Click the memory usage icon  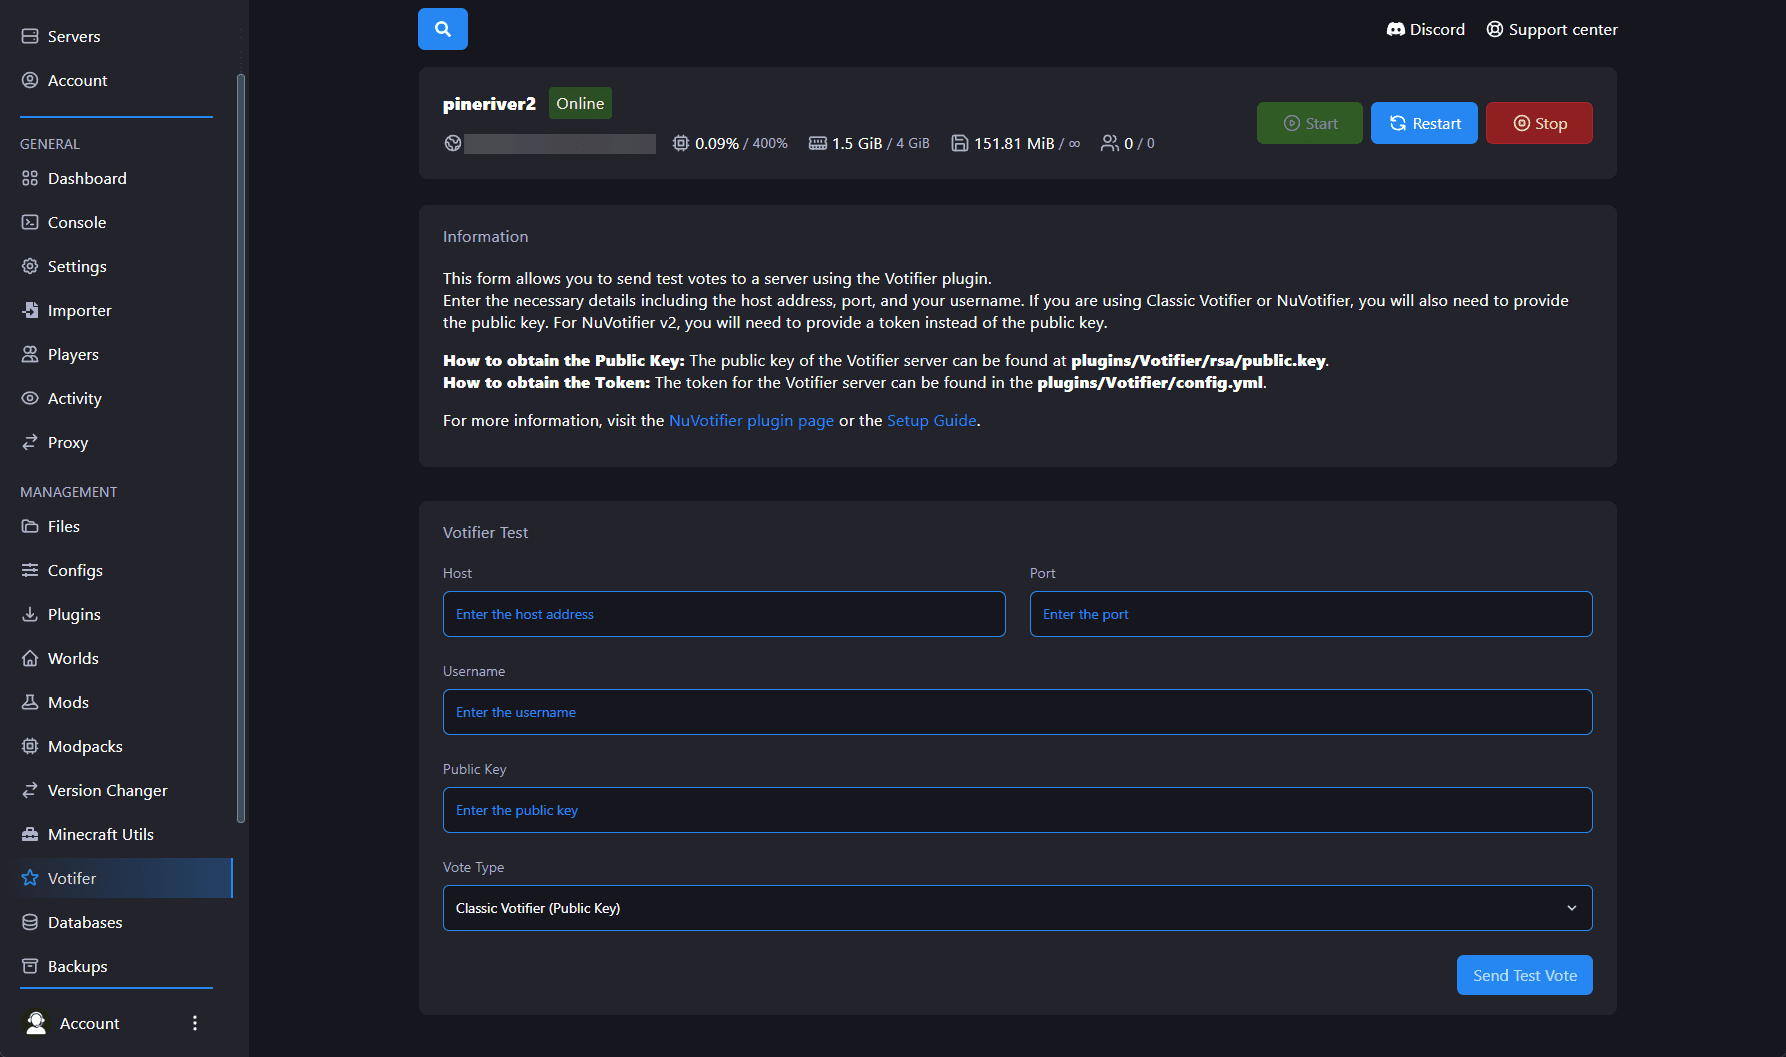pyautogui.click(x=817, y=143)
